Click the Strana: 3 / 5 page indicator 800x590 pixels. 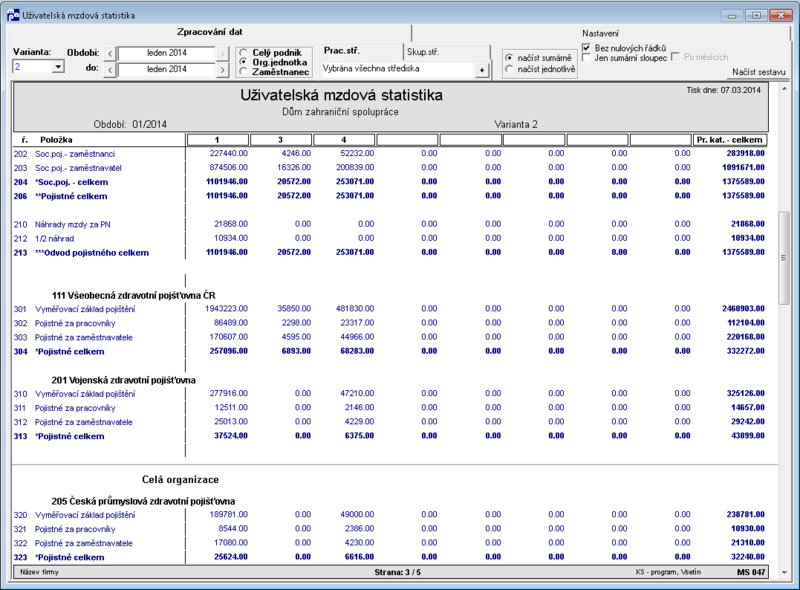[397, 572]
